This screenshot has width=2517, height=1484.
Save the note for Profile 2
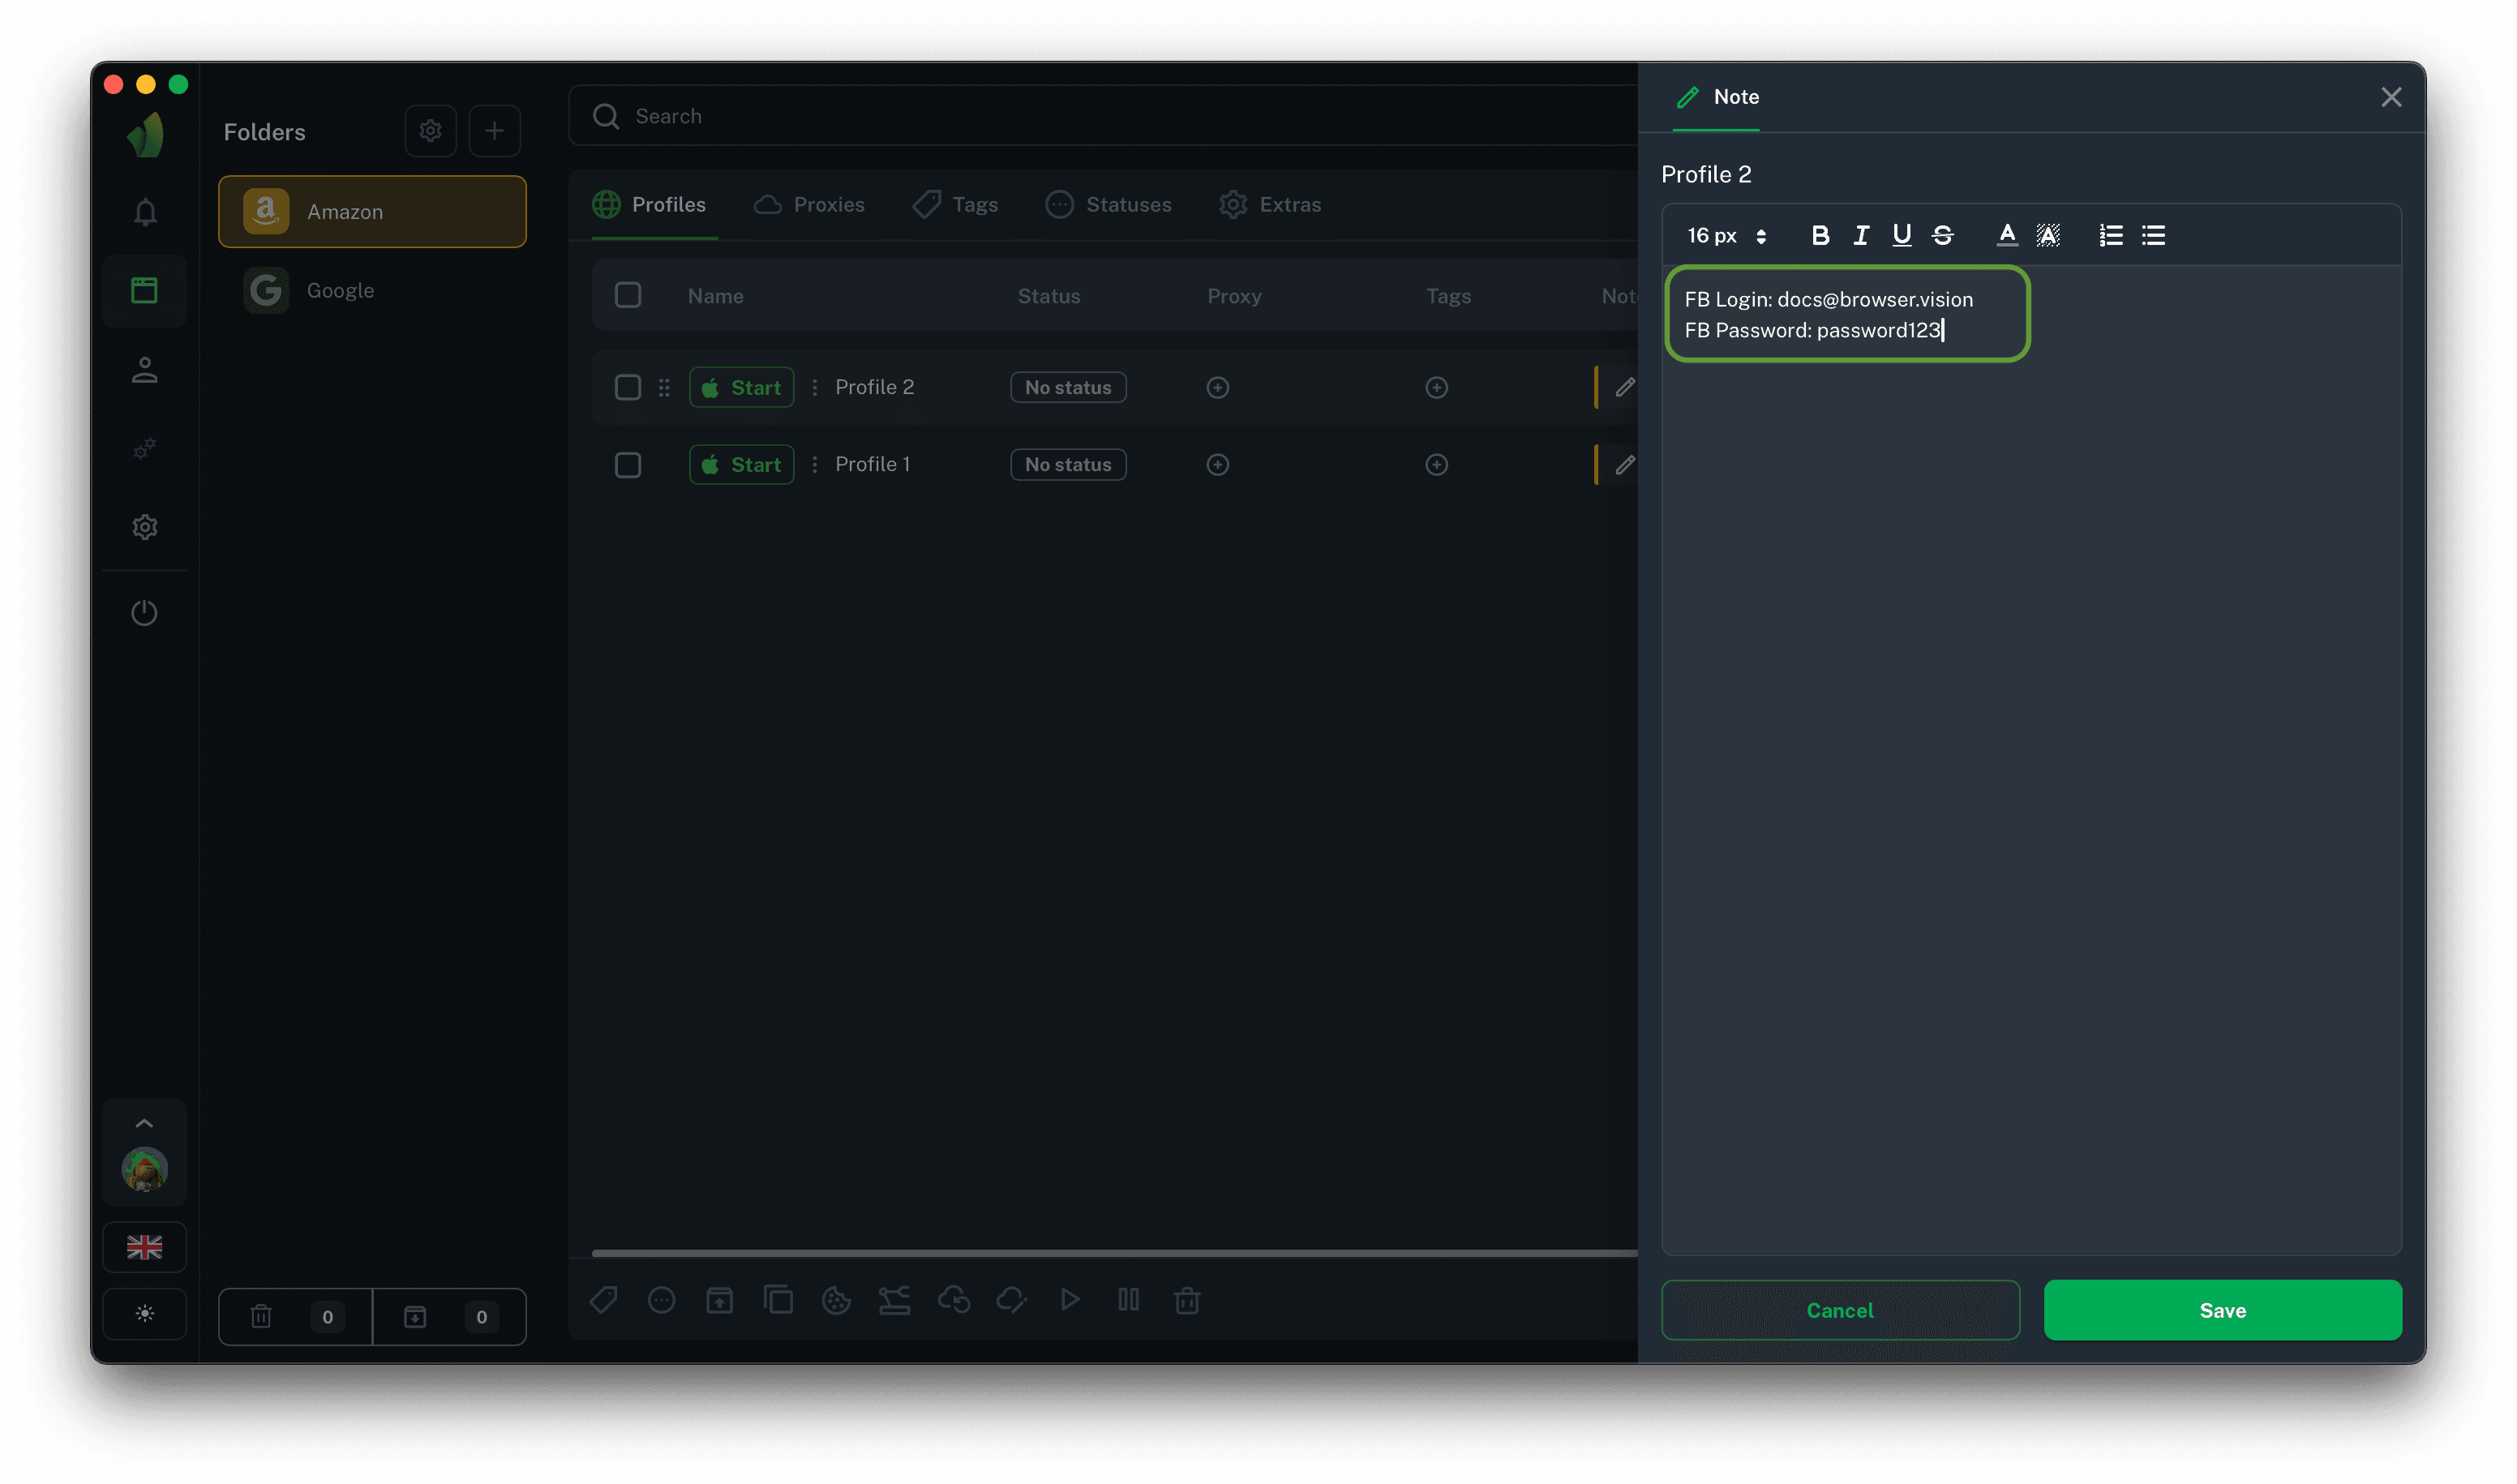point(2222,1310)
